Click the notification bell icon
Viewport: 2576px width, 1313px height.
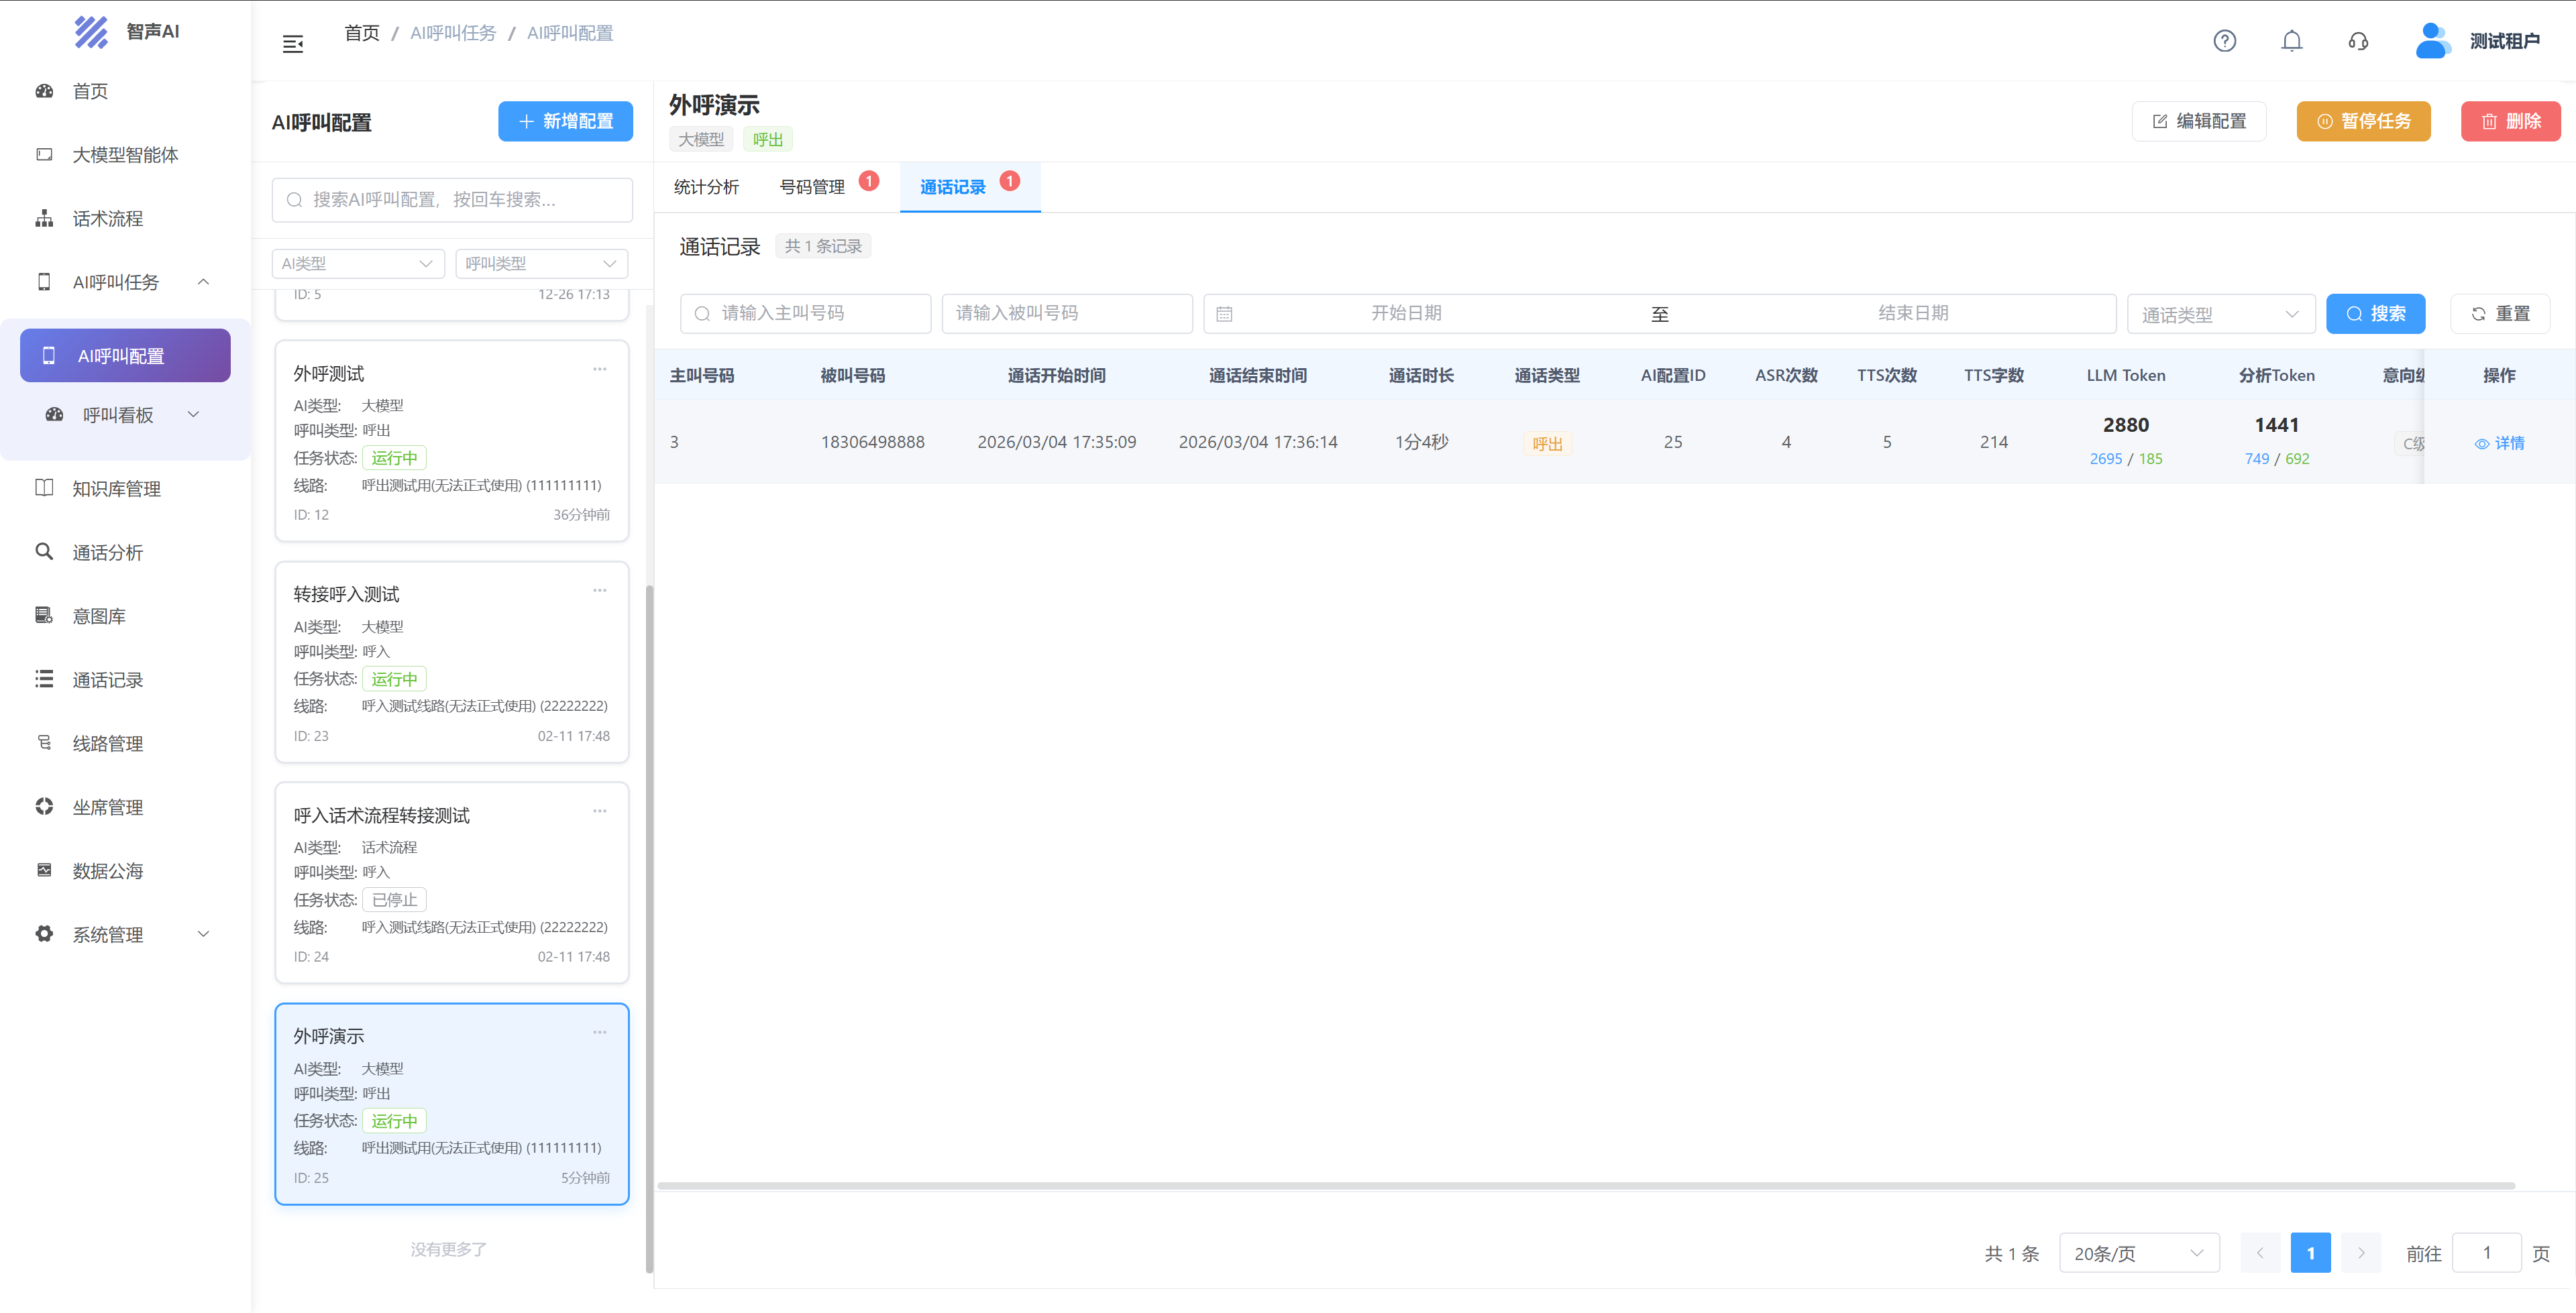pos(2291,41)
